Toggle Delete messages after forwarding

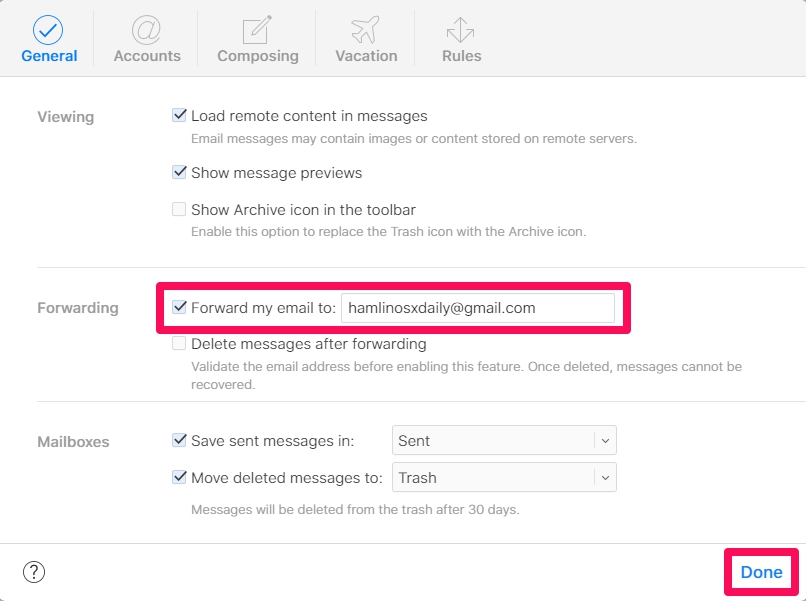pyautogui.click(x=179, y=342)
